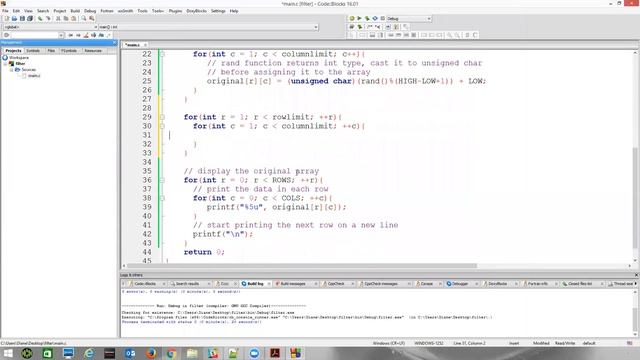Collapse code fold at line 38
Screen dimensions: 640x360
pyautogui.click(x=162, y=198)
